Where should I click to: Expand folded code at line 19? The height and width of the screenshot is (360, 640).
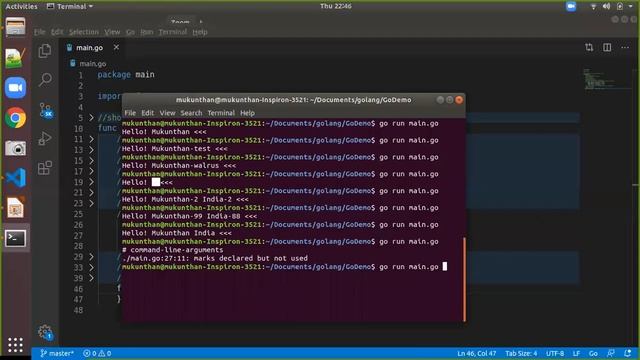click(91, 182)
